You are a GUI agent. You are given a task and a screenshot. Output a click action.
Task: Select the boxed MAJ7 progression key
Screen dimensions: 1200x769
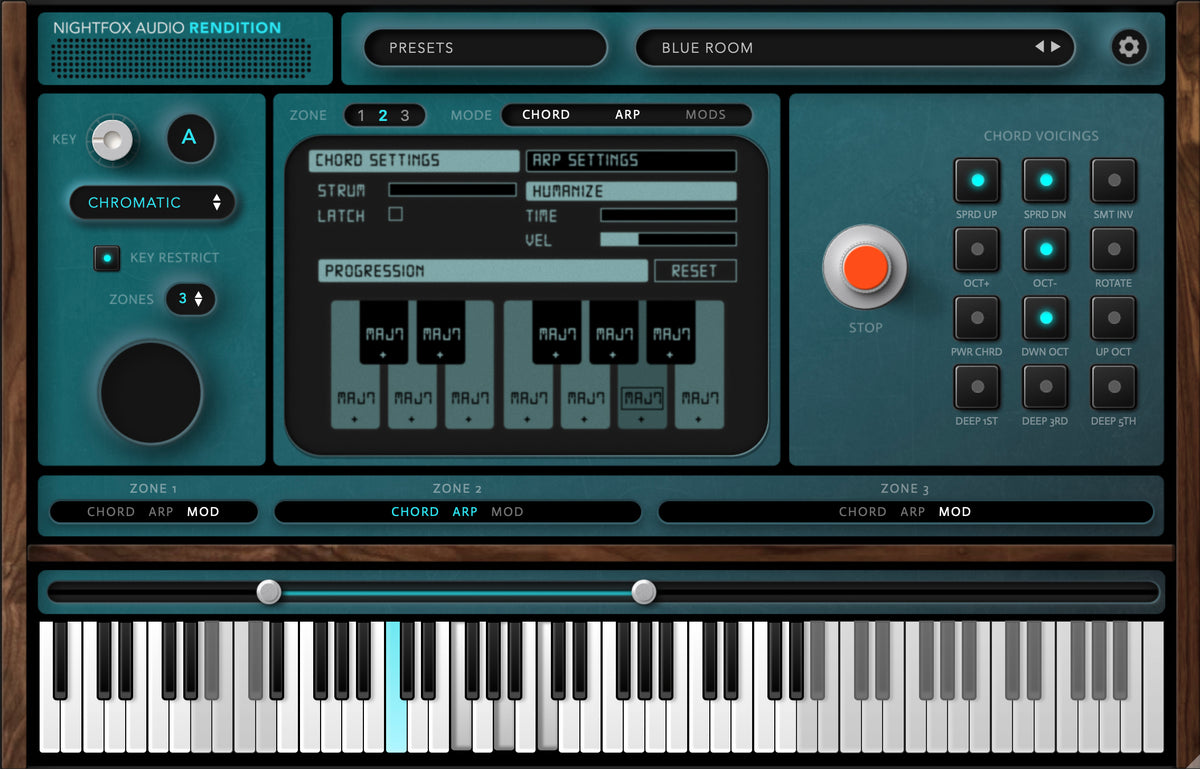pos(642,399)
